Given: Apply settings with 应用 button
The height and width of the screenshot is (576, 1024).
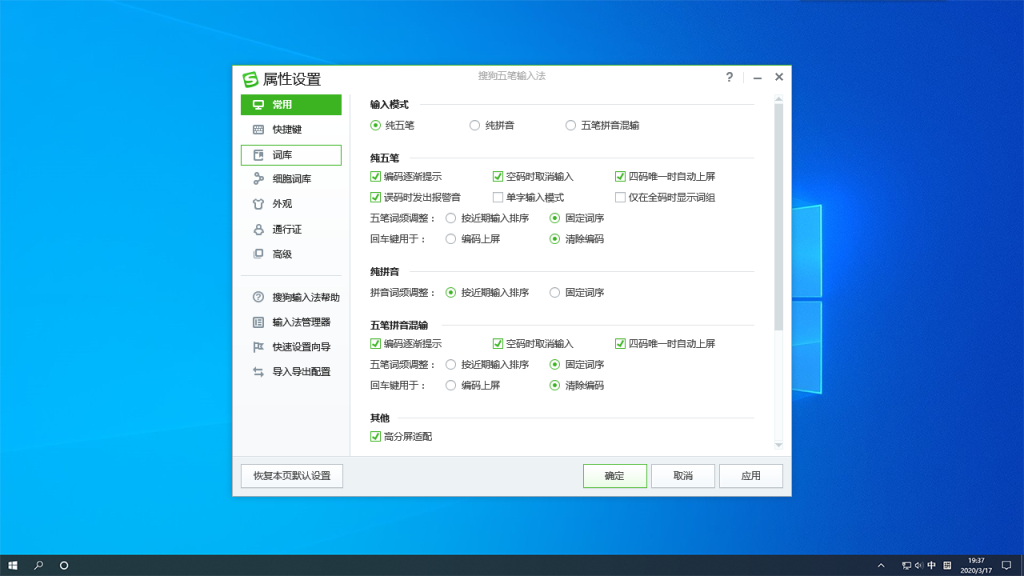Looking at the screenshot, I should [751, 476].
